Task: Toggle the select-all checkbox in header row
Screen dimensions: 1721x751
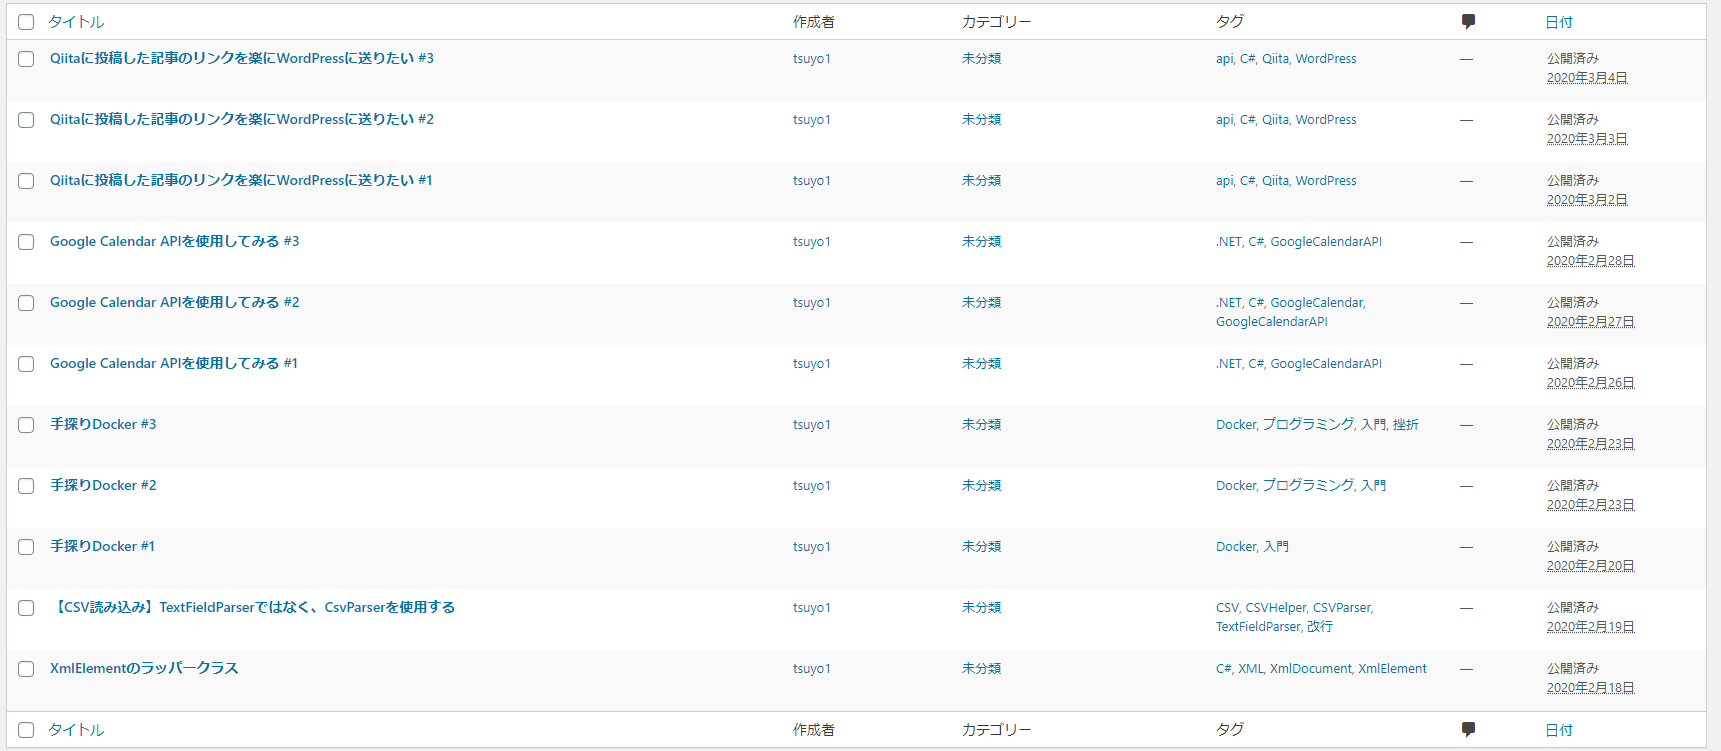Action: tap(26, 22)
